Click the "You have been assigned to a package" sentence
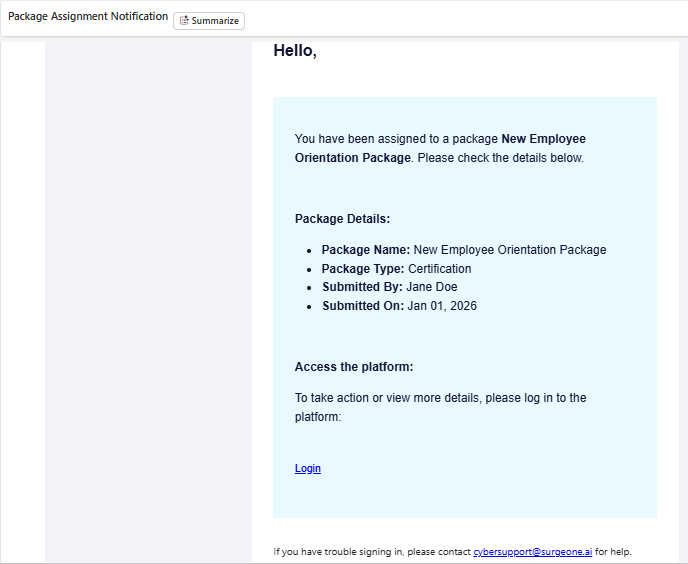This screenshot has height=564, width=688. point(440,148)
